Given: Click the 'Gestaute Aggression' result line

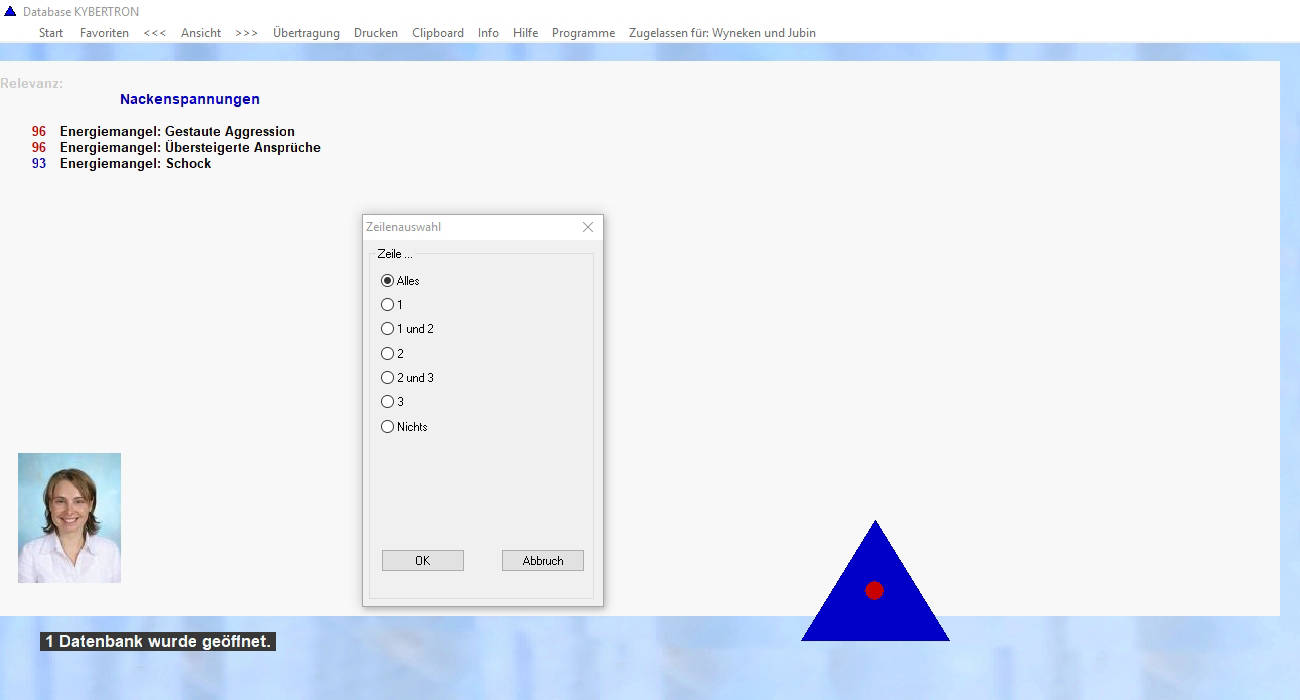Looking at the screenshot, I should pos(177,132).
